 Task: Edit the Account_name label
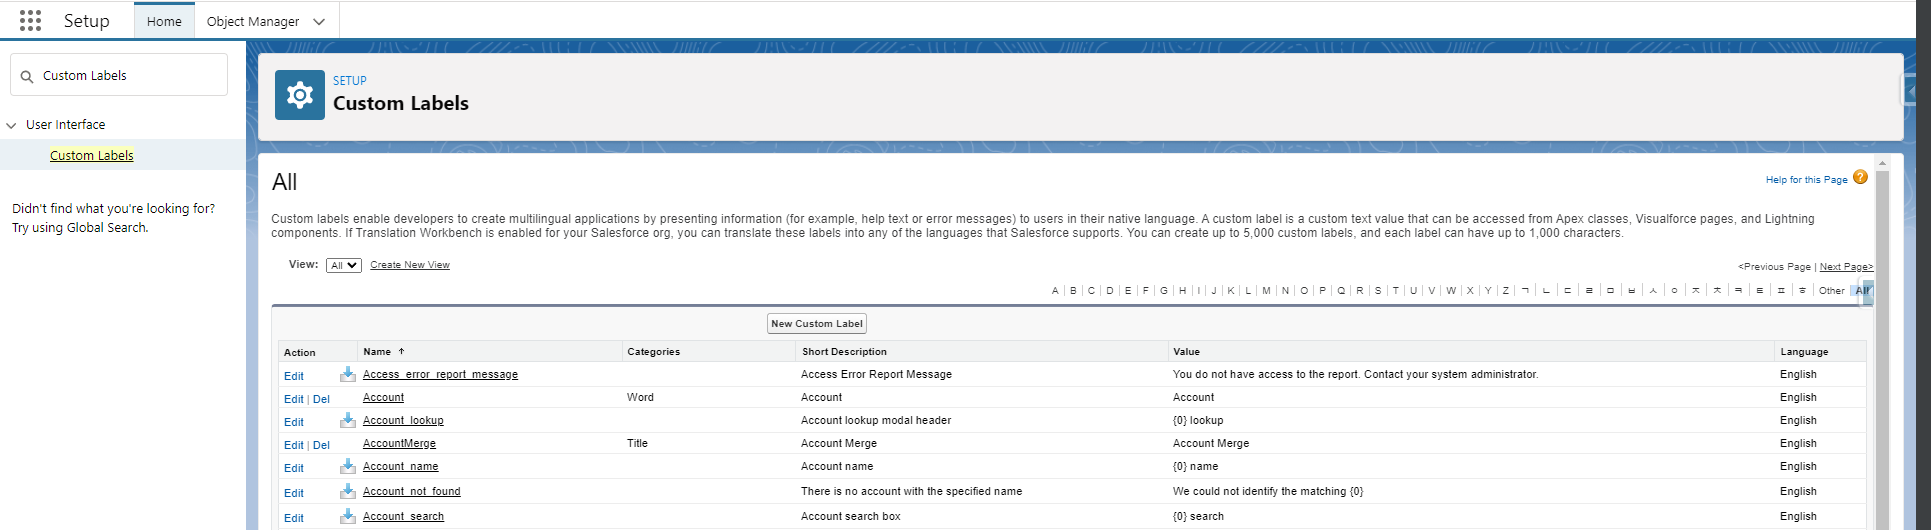point(294,468)
